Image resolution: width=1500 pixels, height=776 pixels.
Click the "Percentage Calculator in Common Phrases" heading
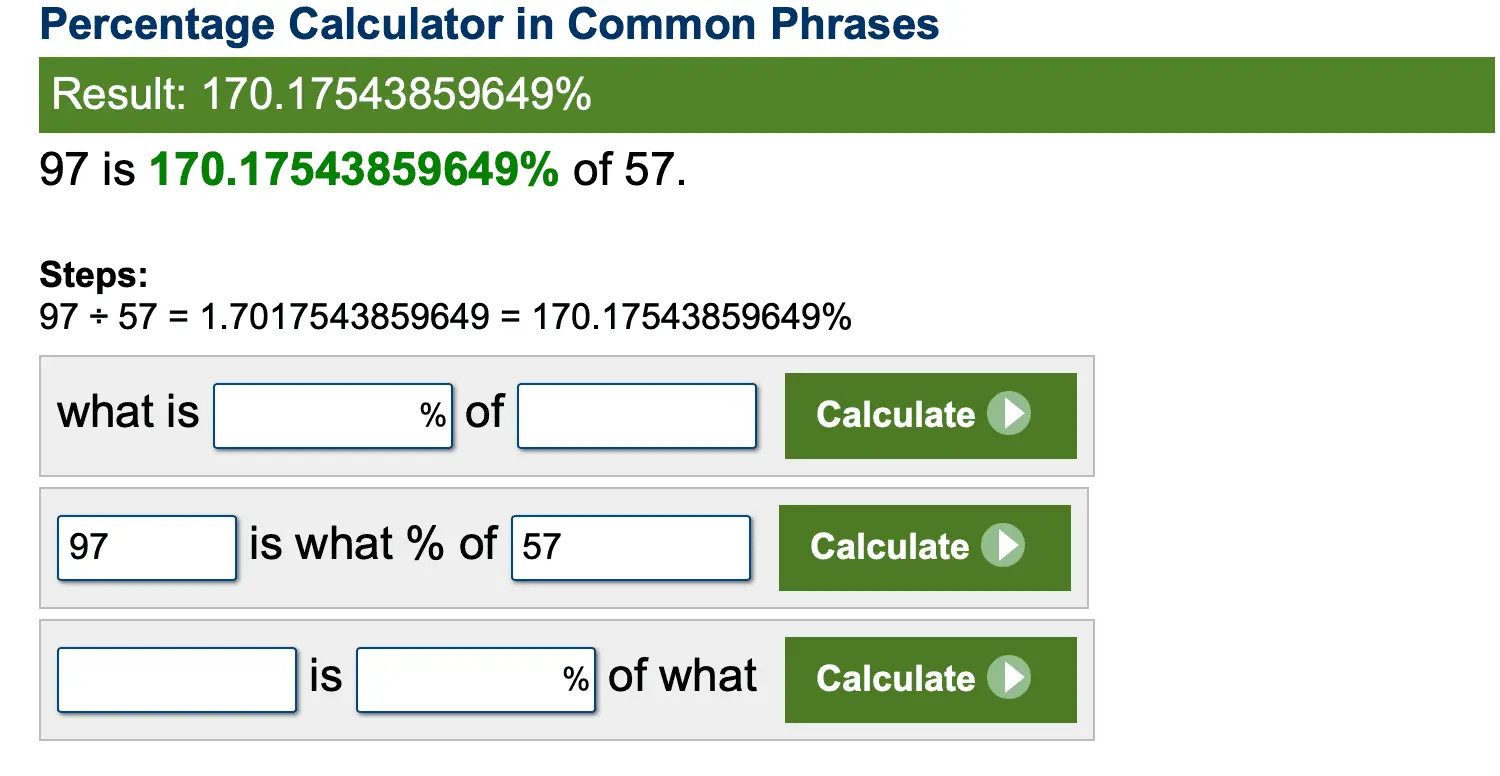pyautogui.click(x=489, y=24)
